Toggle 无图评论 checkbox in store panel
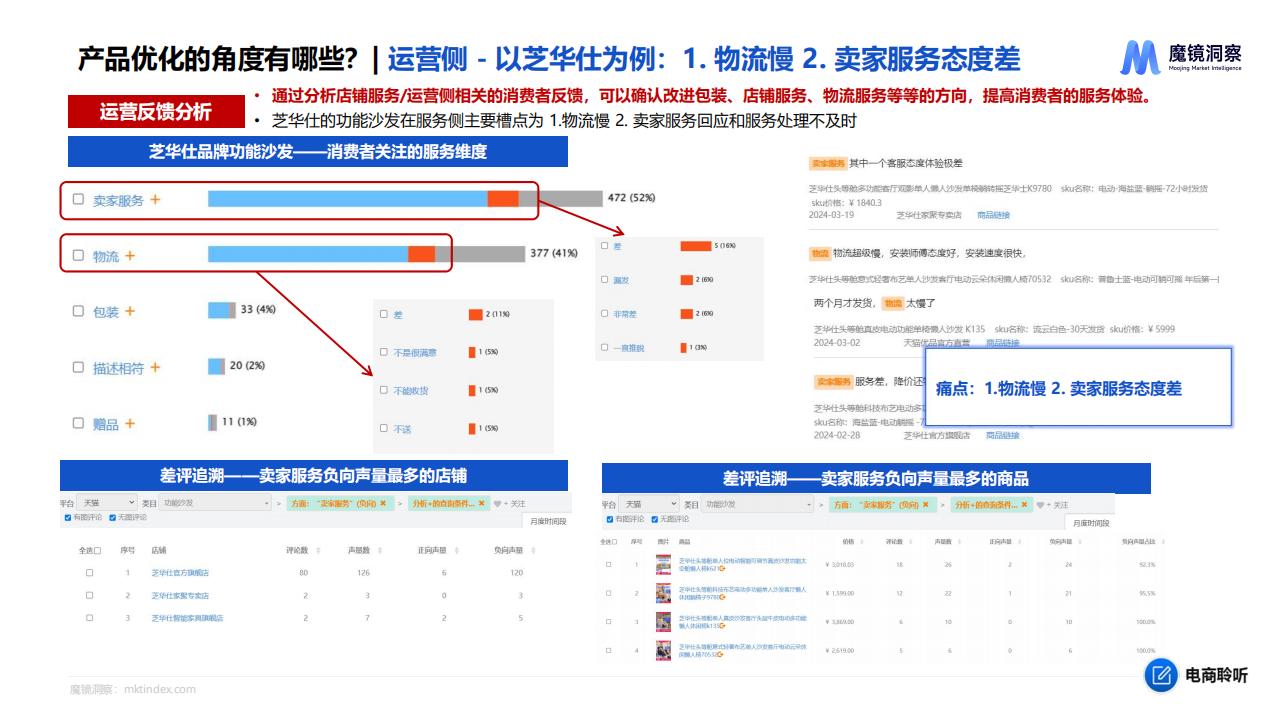This screenshot has height=720, width=1280. 112,518
